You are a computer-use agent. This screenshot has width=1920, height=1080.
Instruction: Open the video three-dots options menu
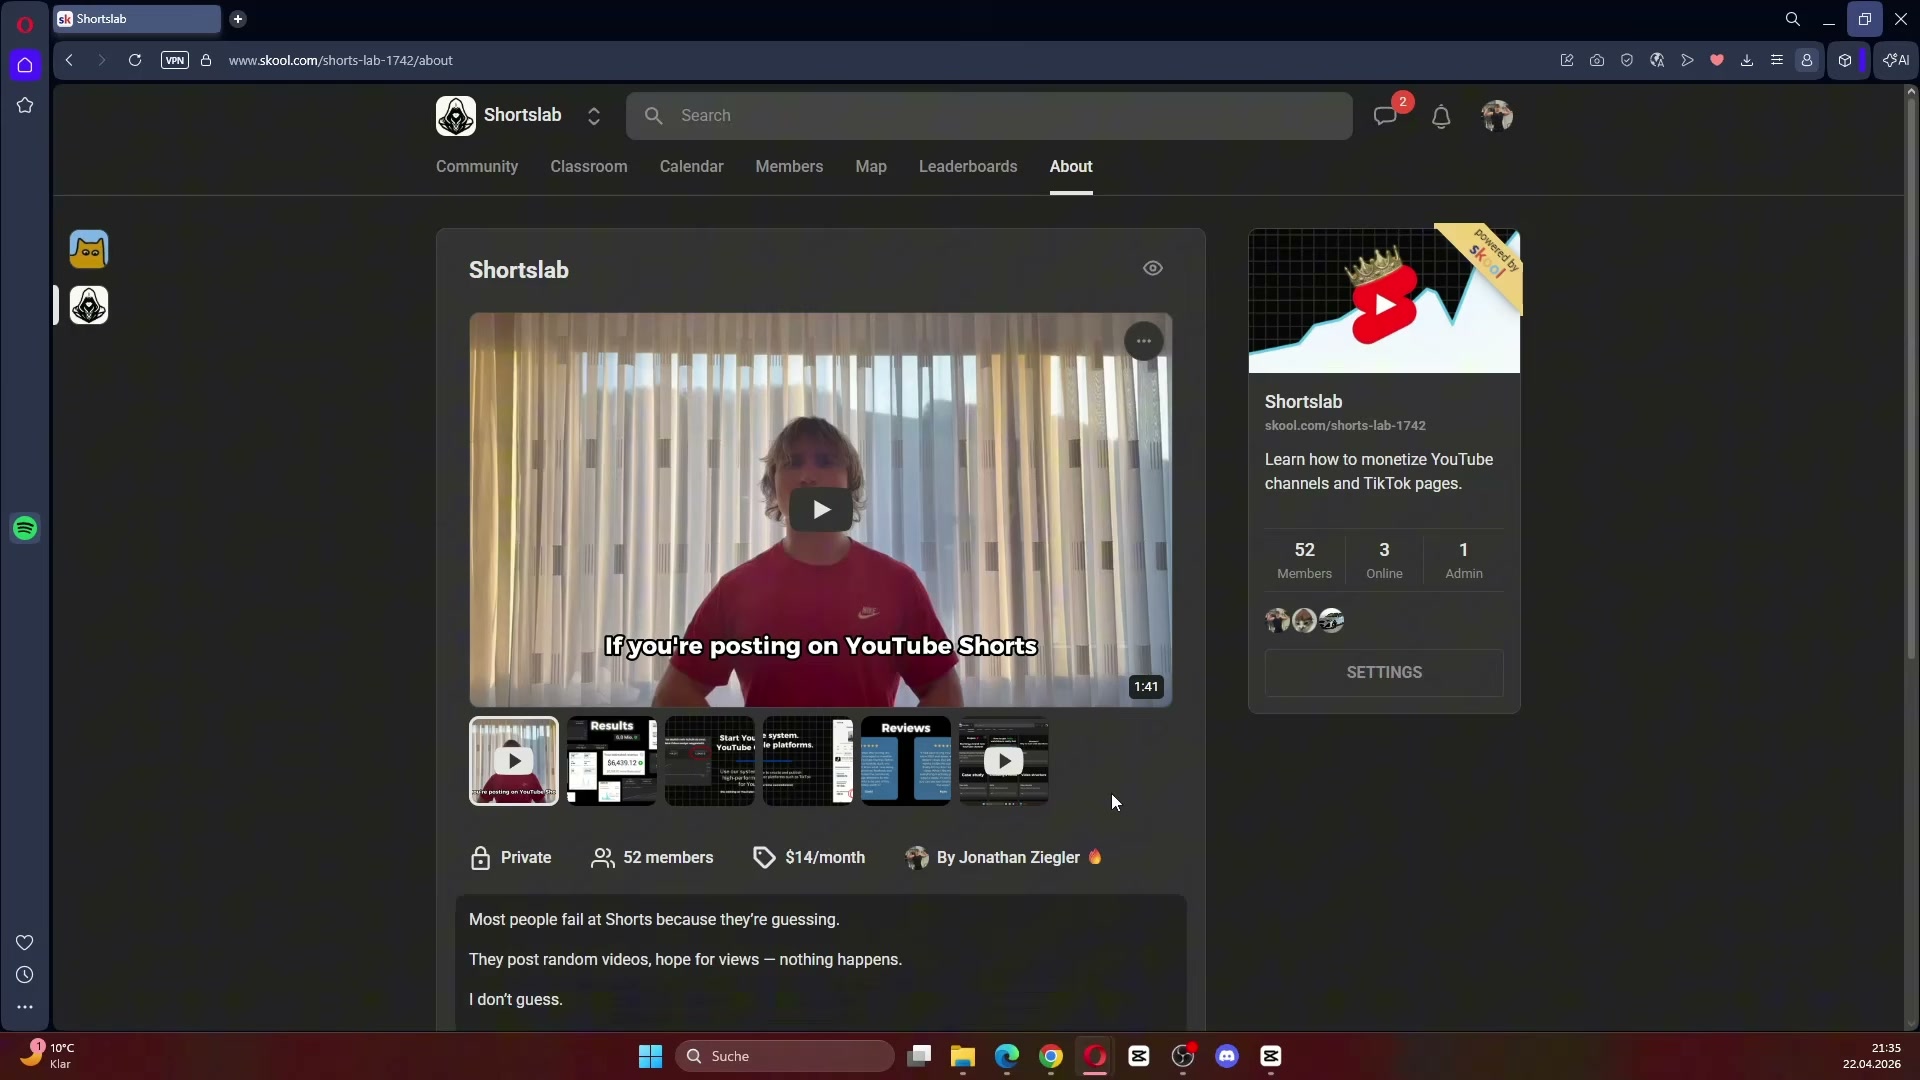pyautogui.click(x=1144, y=341)
